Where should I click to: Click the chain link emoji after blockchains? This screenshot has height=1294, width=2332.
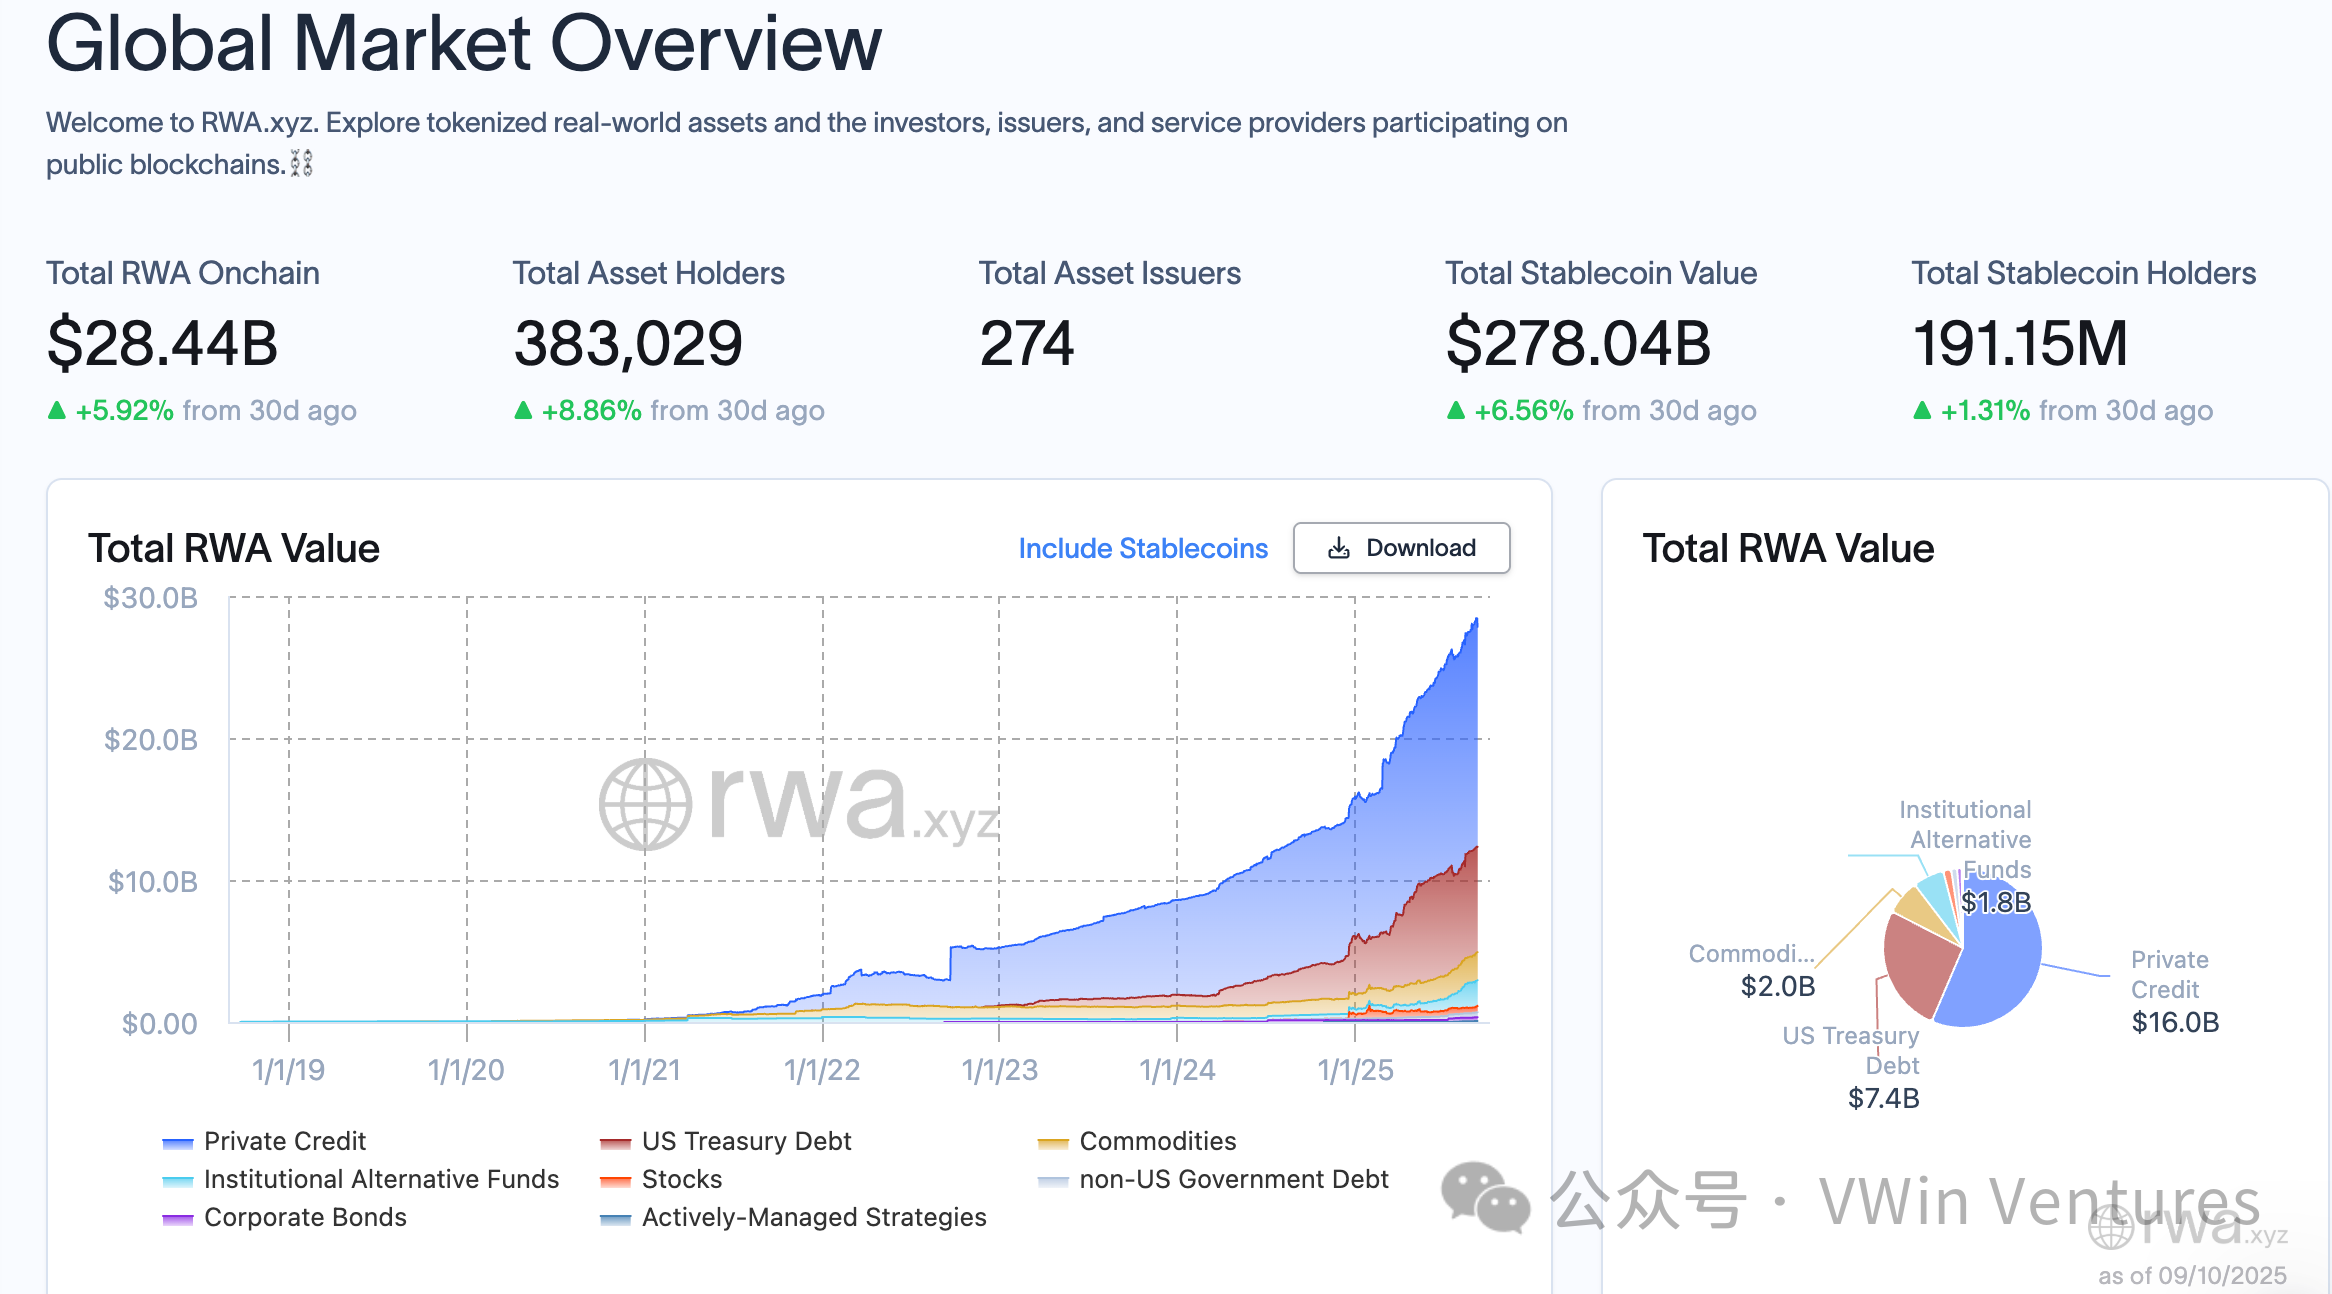301,164
